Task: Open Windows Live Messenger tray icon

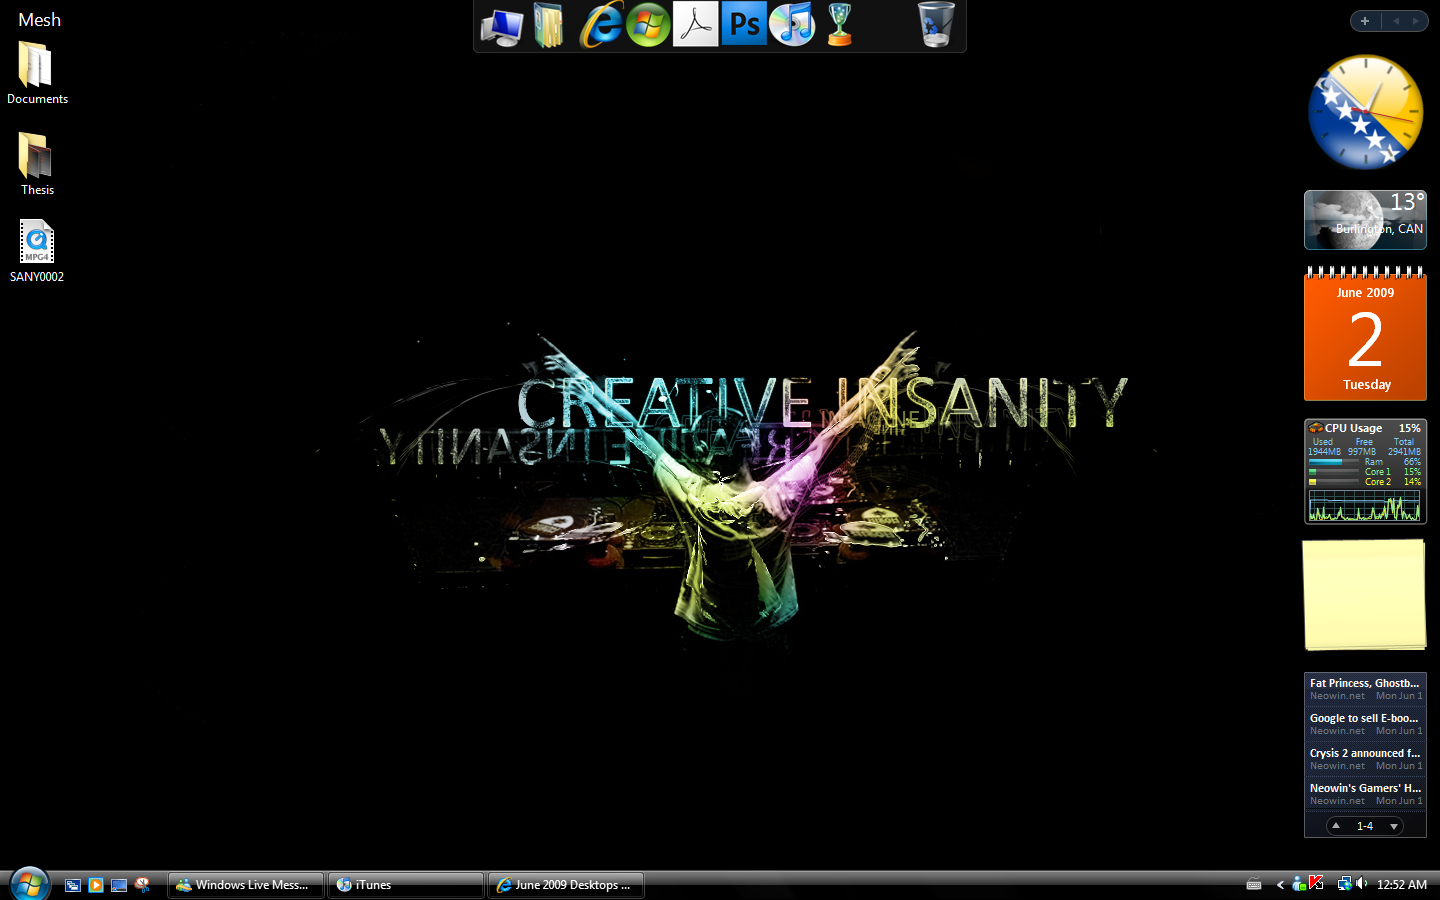Action: [x=1299, y=884]
